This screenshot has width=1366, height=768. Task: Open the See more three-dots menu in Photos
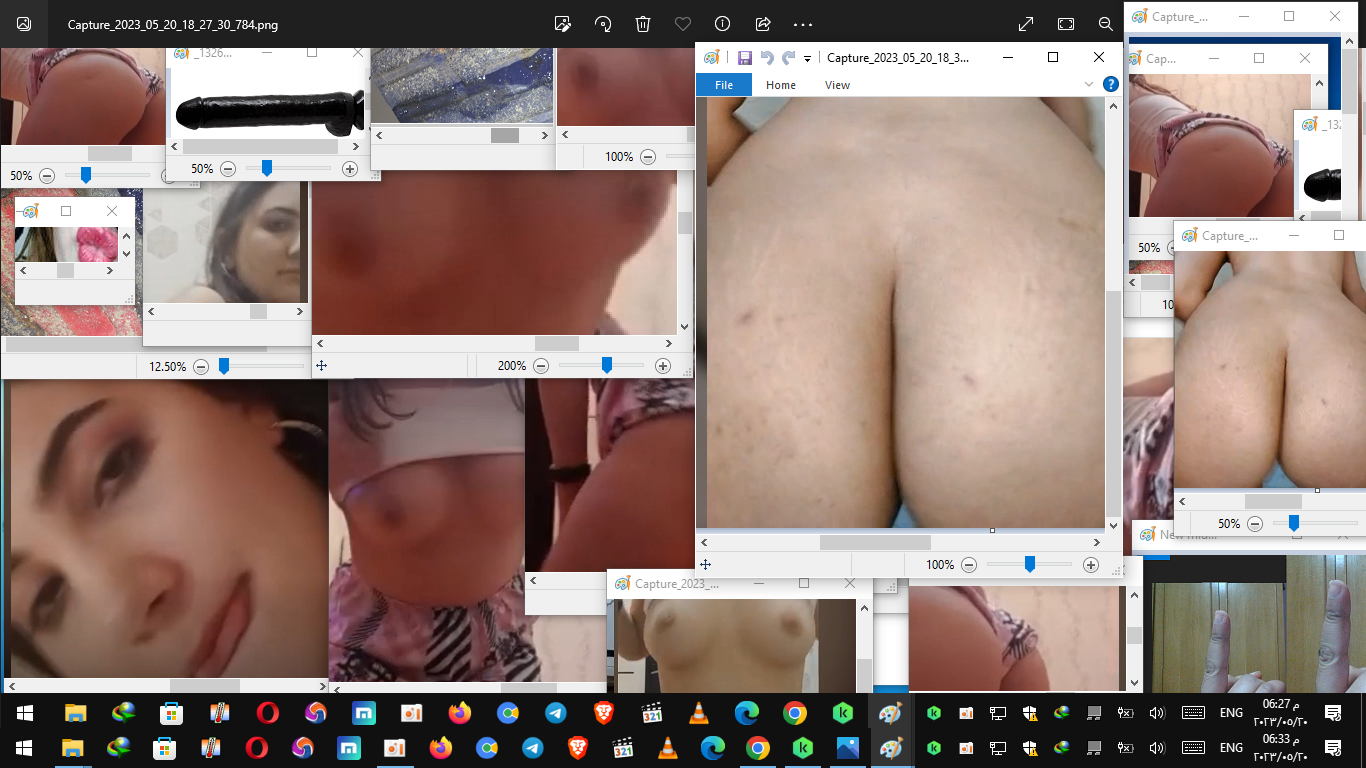click(x=803, y=24)
